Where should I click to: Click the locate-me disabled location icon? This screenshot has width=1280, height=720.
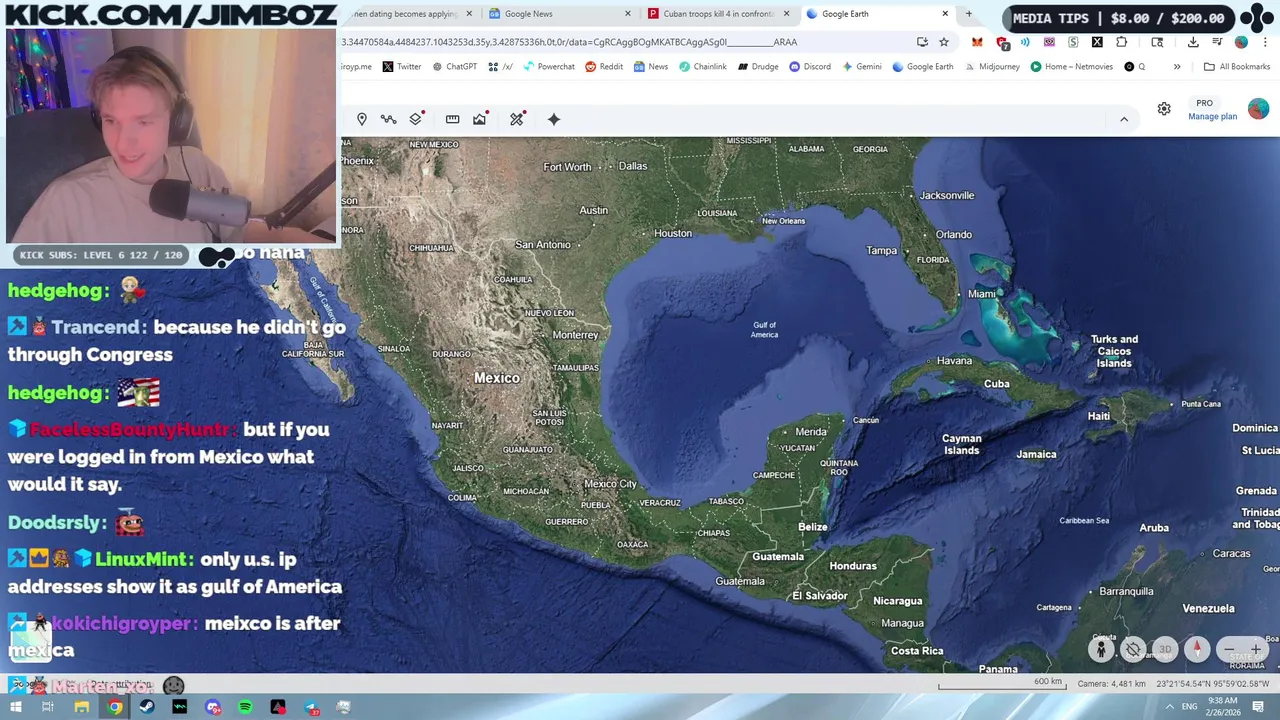click(x=1133, y=650)
